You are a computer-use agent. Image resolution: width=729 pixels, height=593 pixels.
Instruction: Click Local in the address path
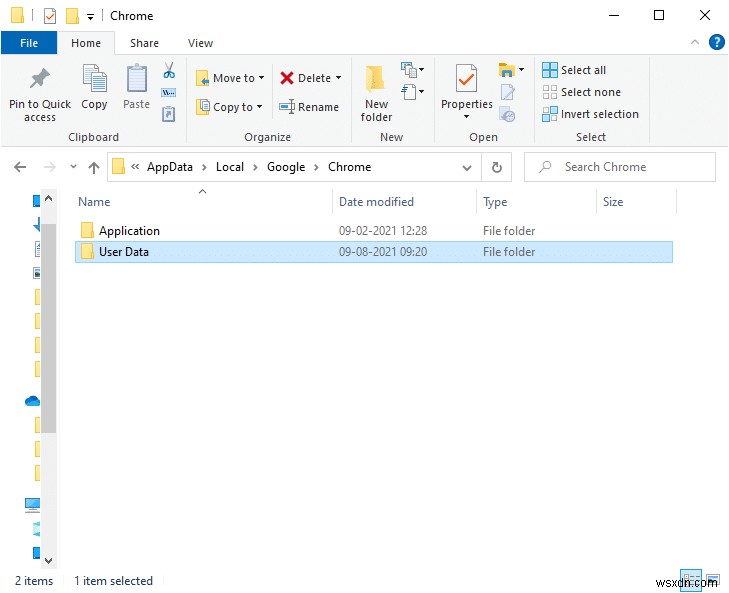pos(230,167)
